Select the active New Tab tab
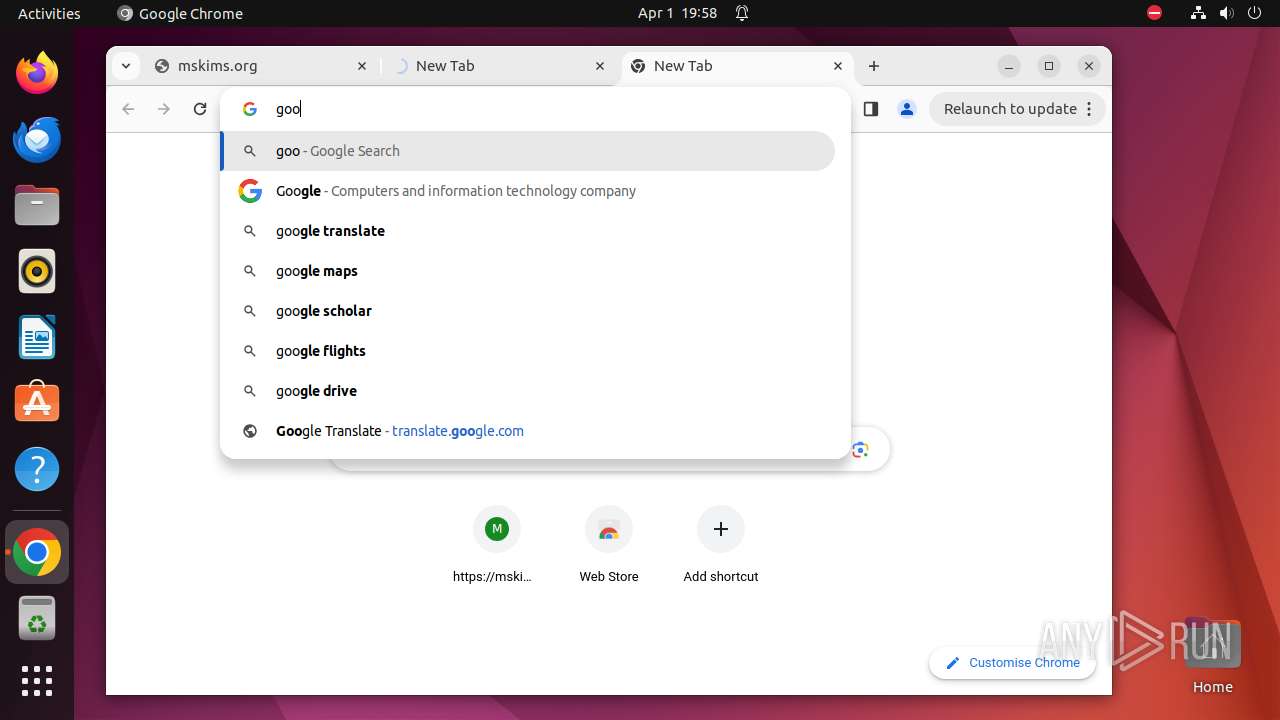This screenshot has height=720, width=1280. 736,66
